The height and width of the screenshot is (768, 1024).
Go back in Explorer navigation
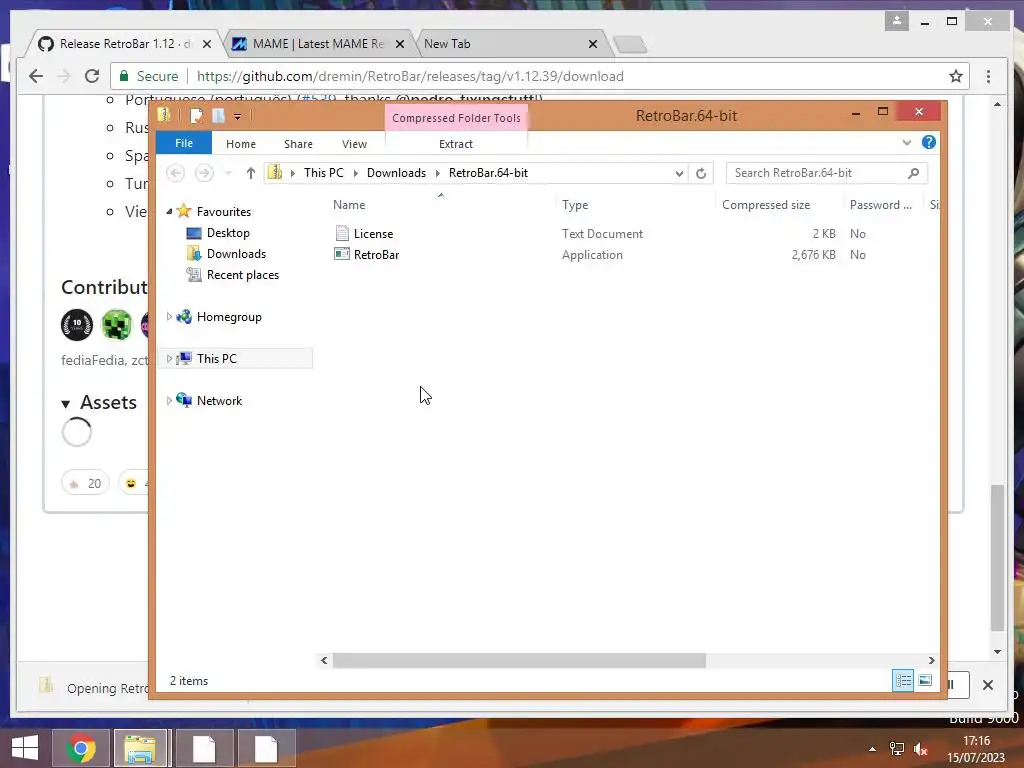coord(175,173)
